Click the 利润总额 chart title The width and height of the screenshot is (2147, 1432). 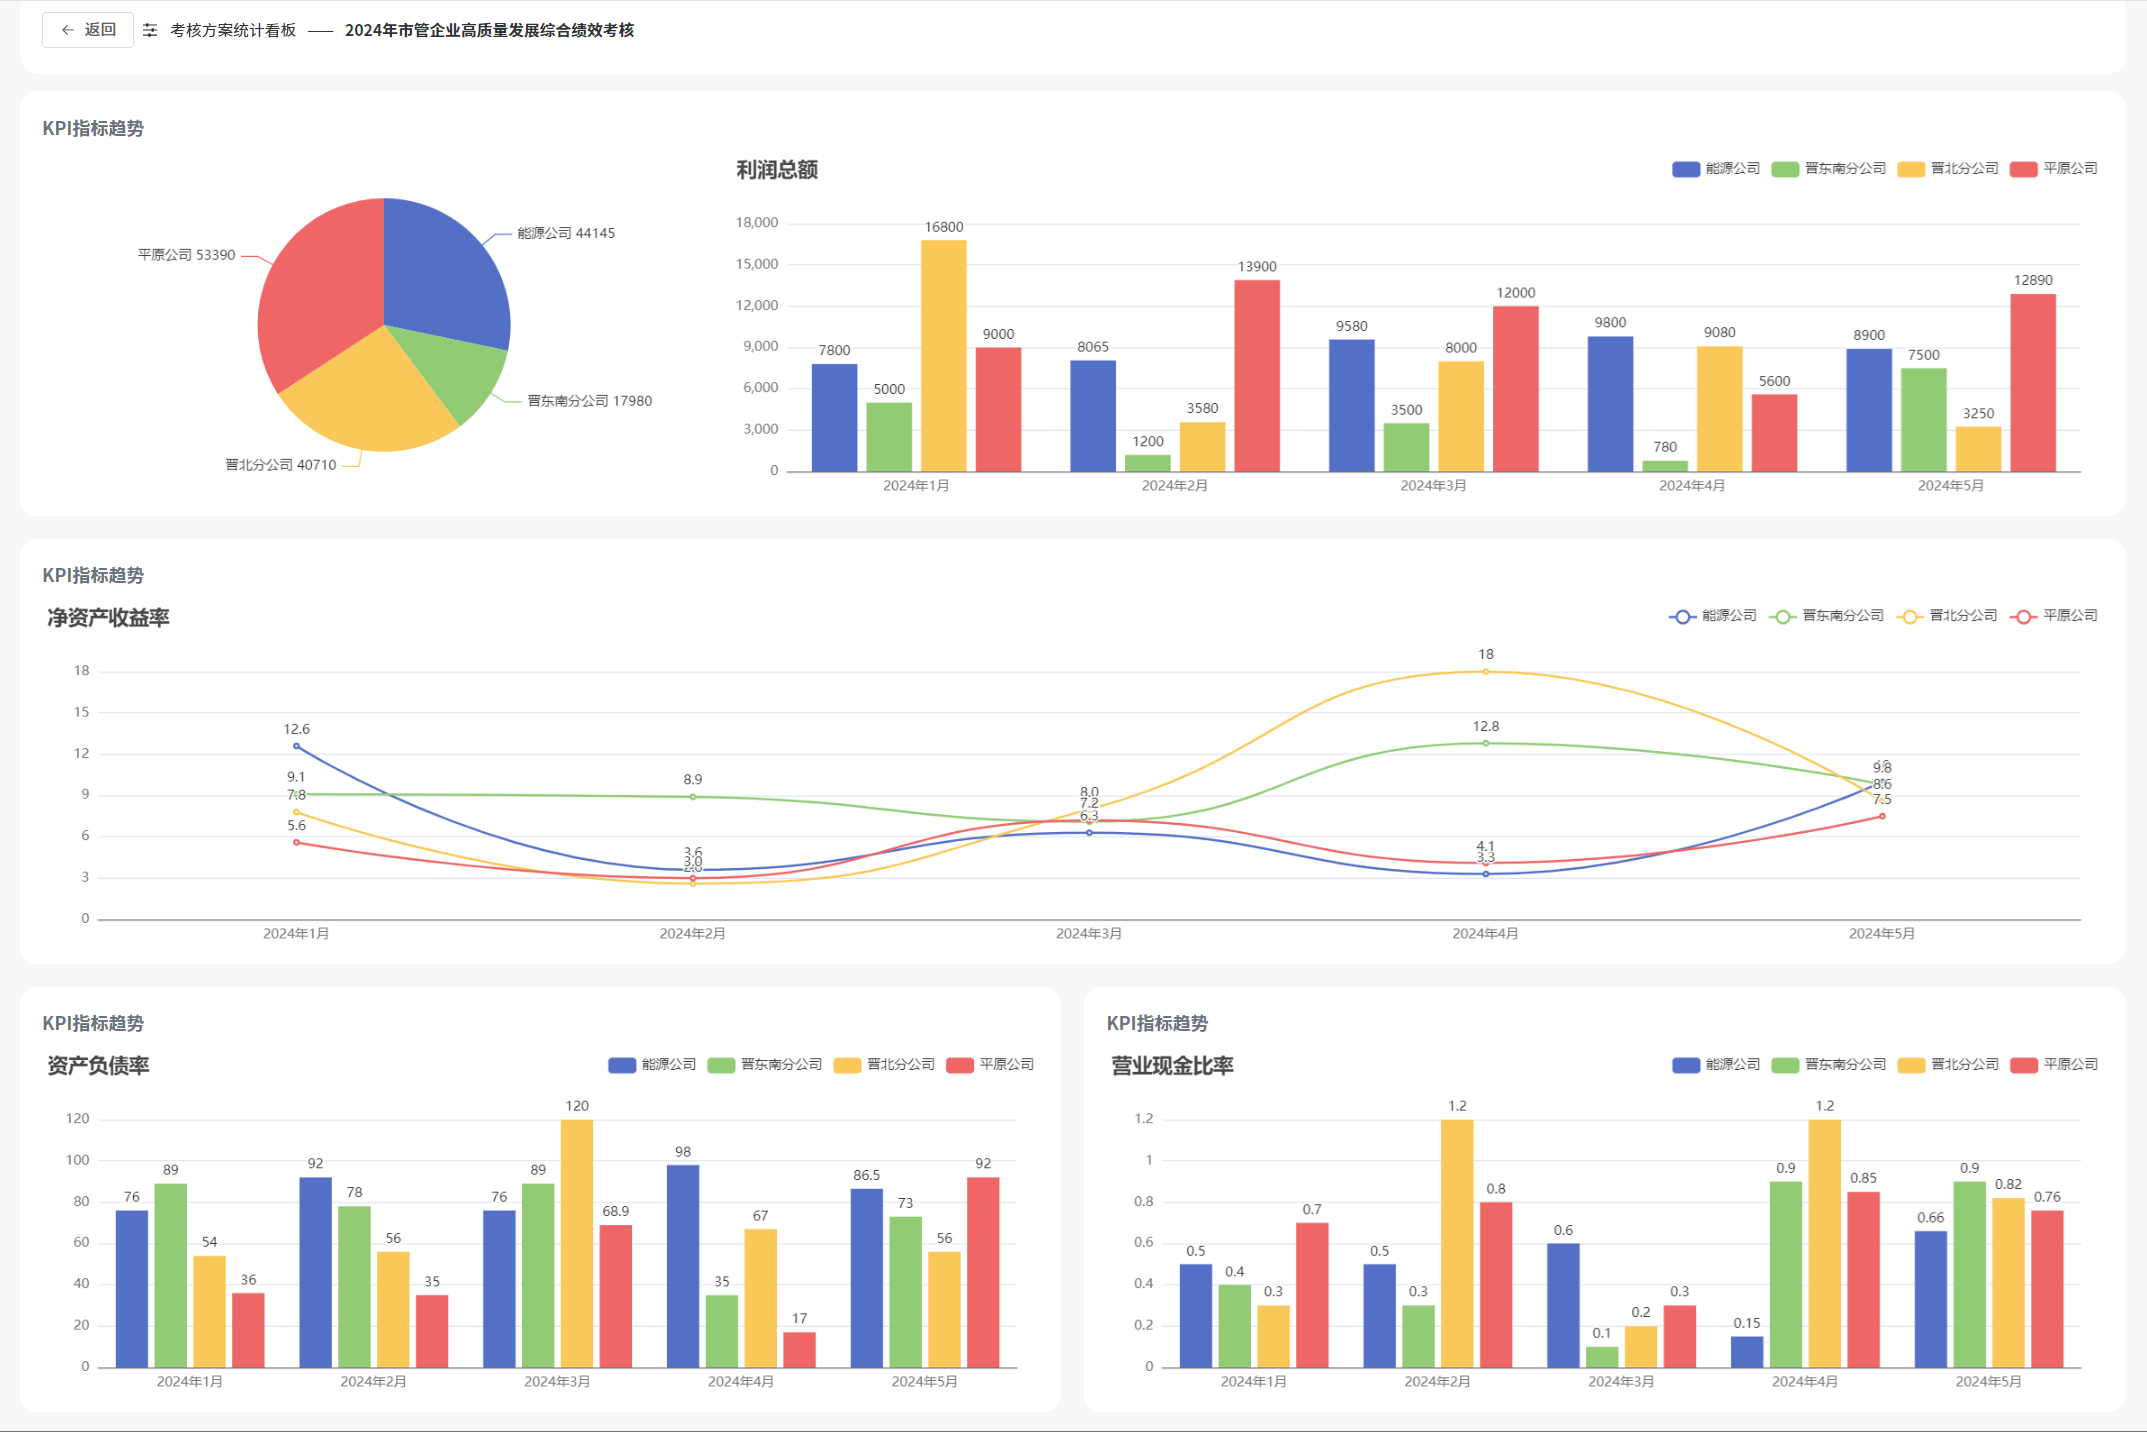tap(777, 170)
